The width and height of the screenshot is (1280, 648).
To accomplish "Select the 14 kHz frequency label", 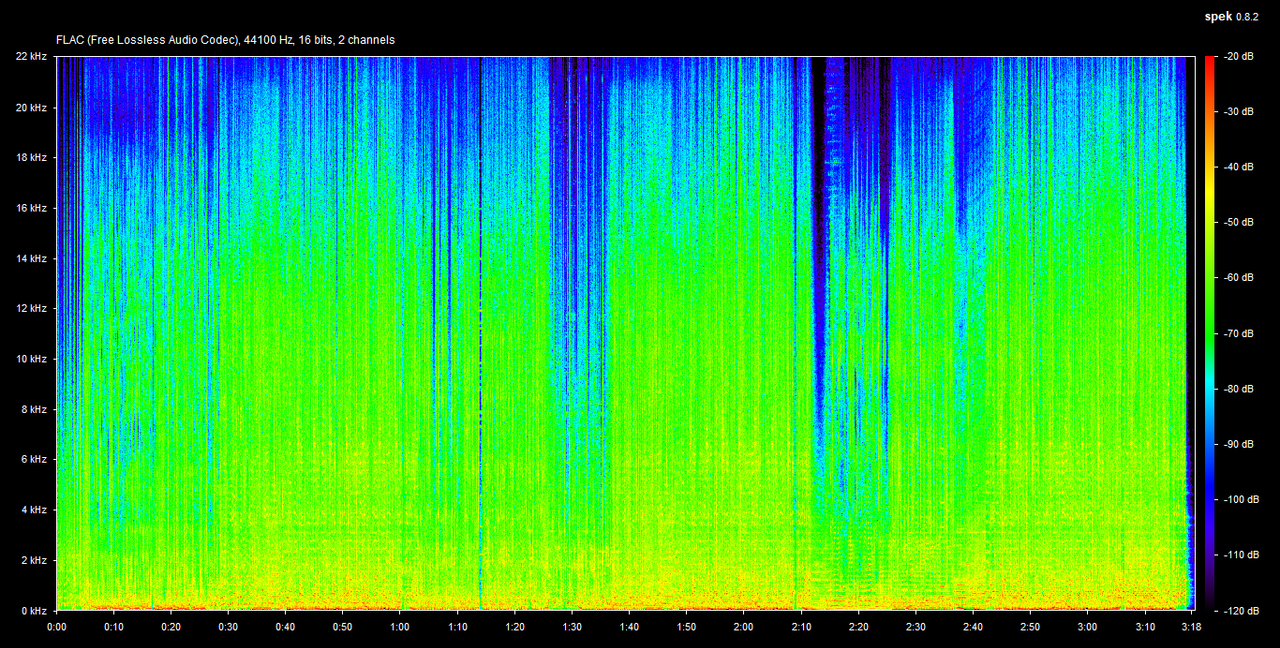I will pyautogui.click(x=31, y=258).
